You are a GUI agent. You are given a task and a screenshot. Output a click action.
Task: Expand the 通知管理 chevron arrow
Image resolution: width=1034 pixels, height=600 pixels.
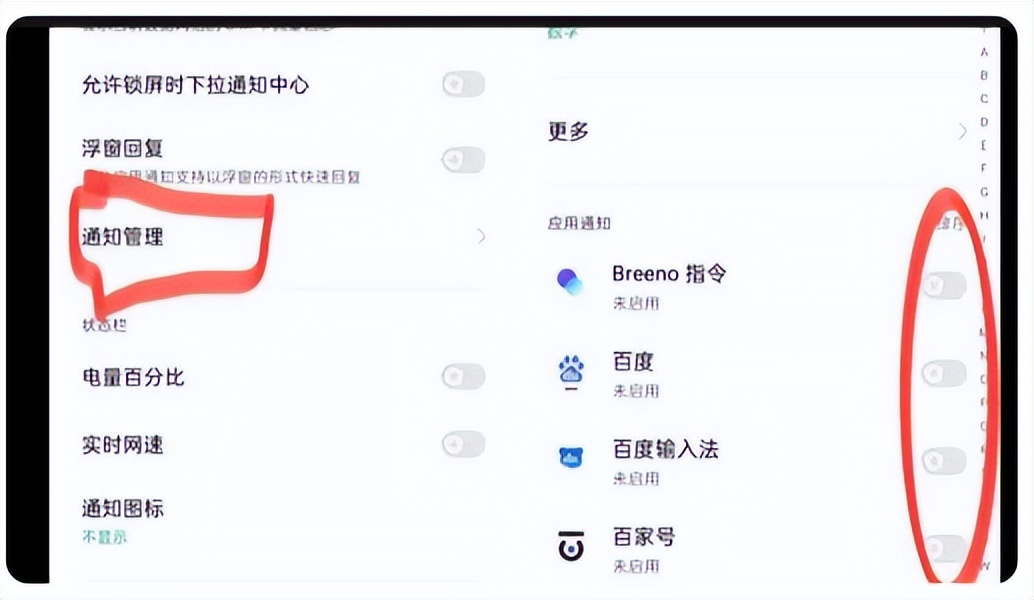tap(481, 236)
